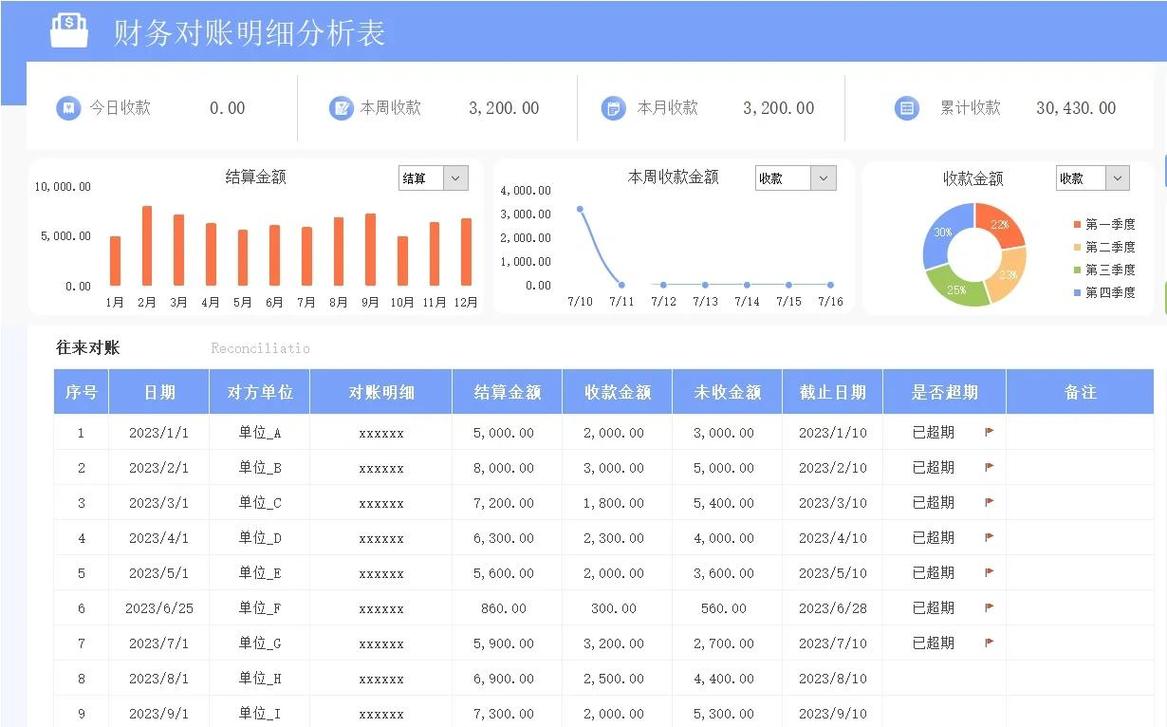This screenshot has height=727, width=1167.
Task: Click the 7/10 point on weekly chart
Action: 580,209
